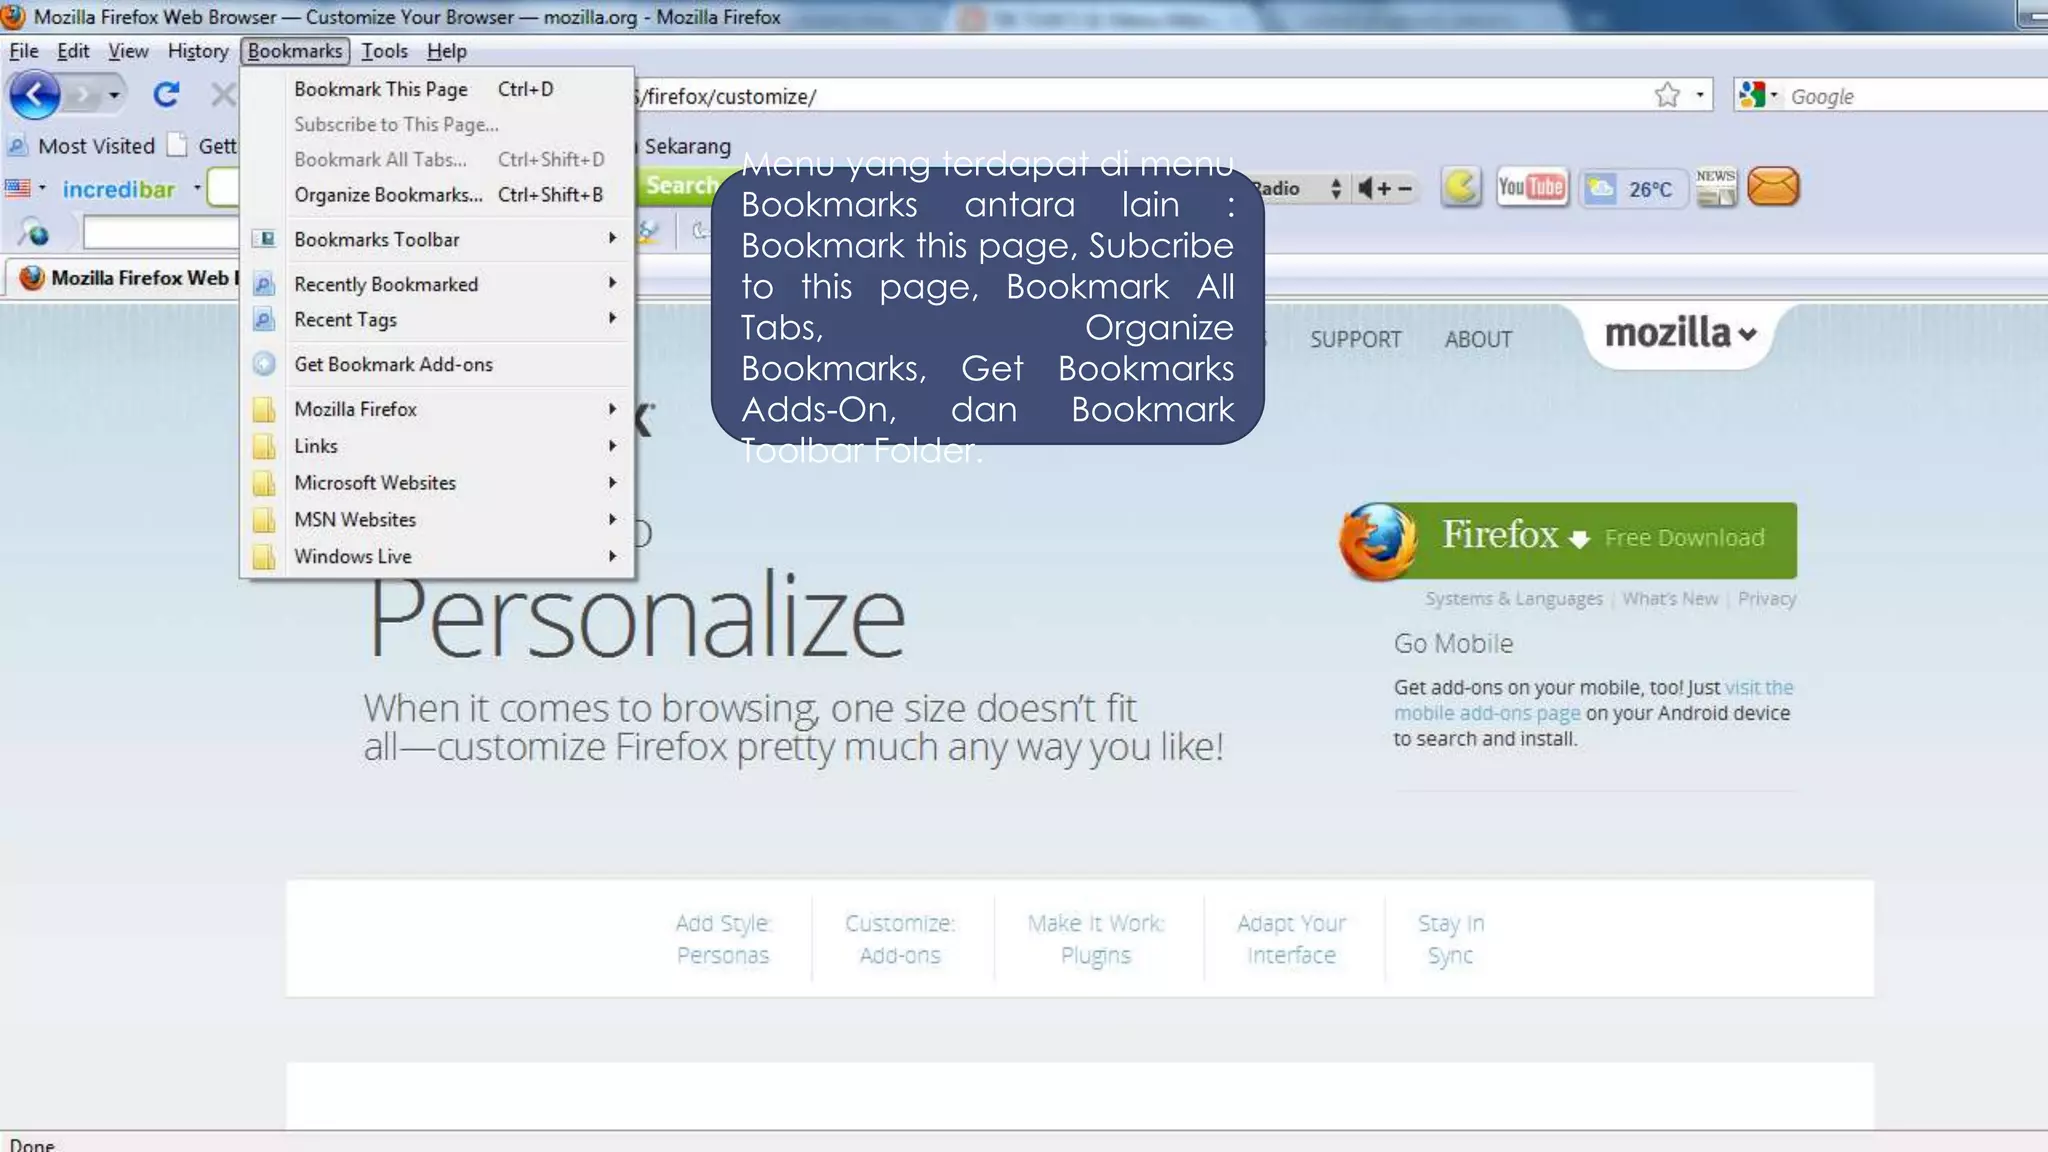Reload the page with refresh icon
This screenshot has height=1152, width=2048.
[166, 95]
